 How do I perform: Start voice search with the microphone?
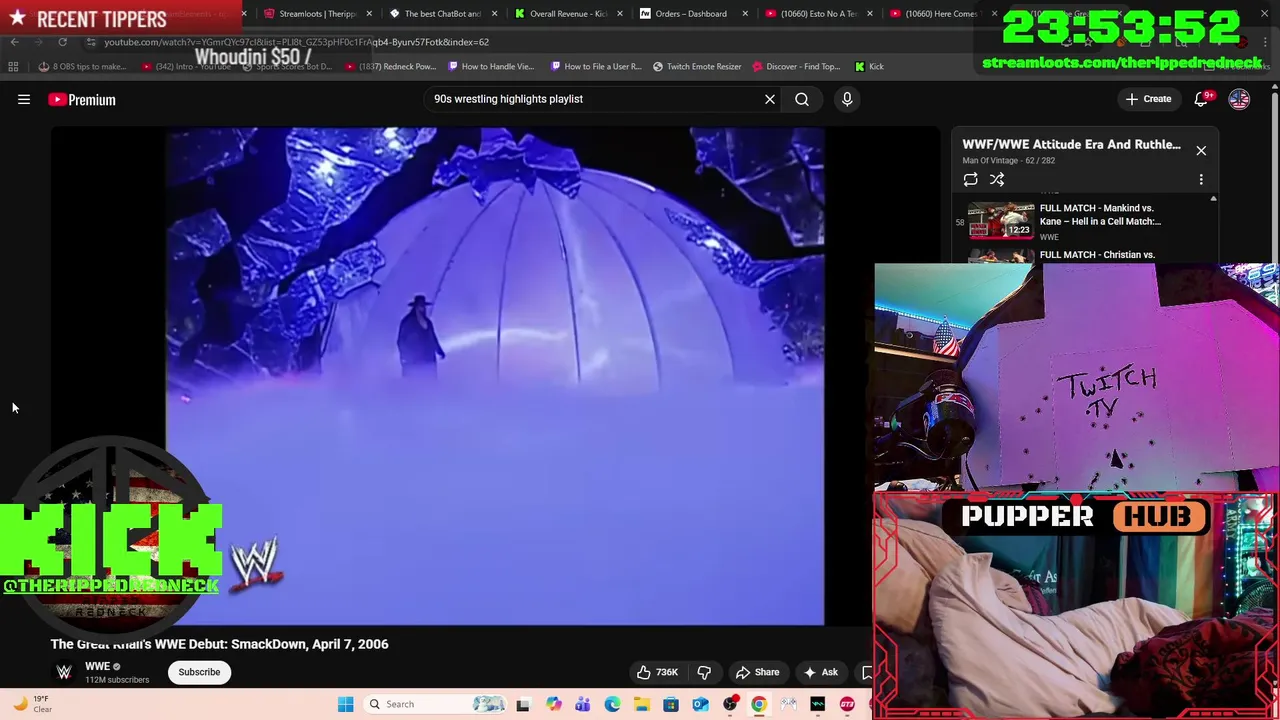[847, 99]
